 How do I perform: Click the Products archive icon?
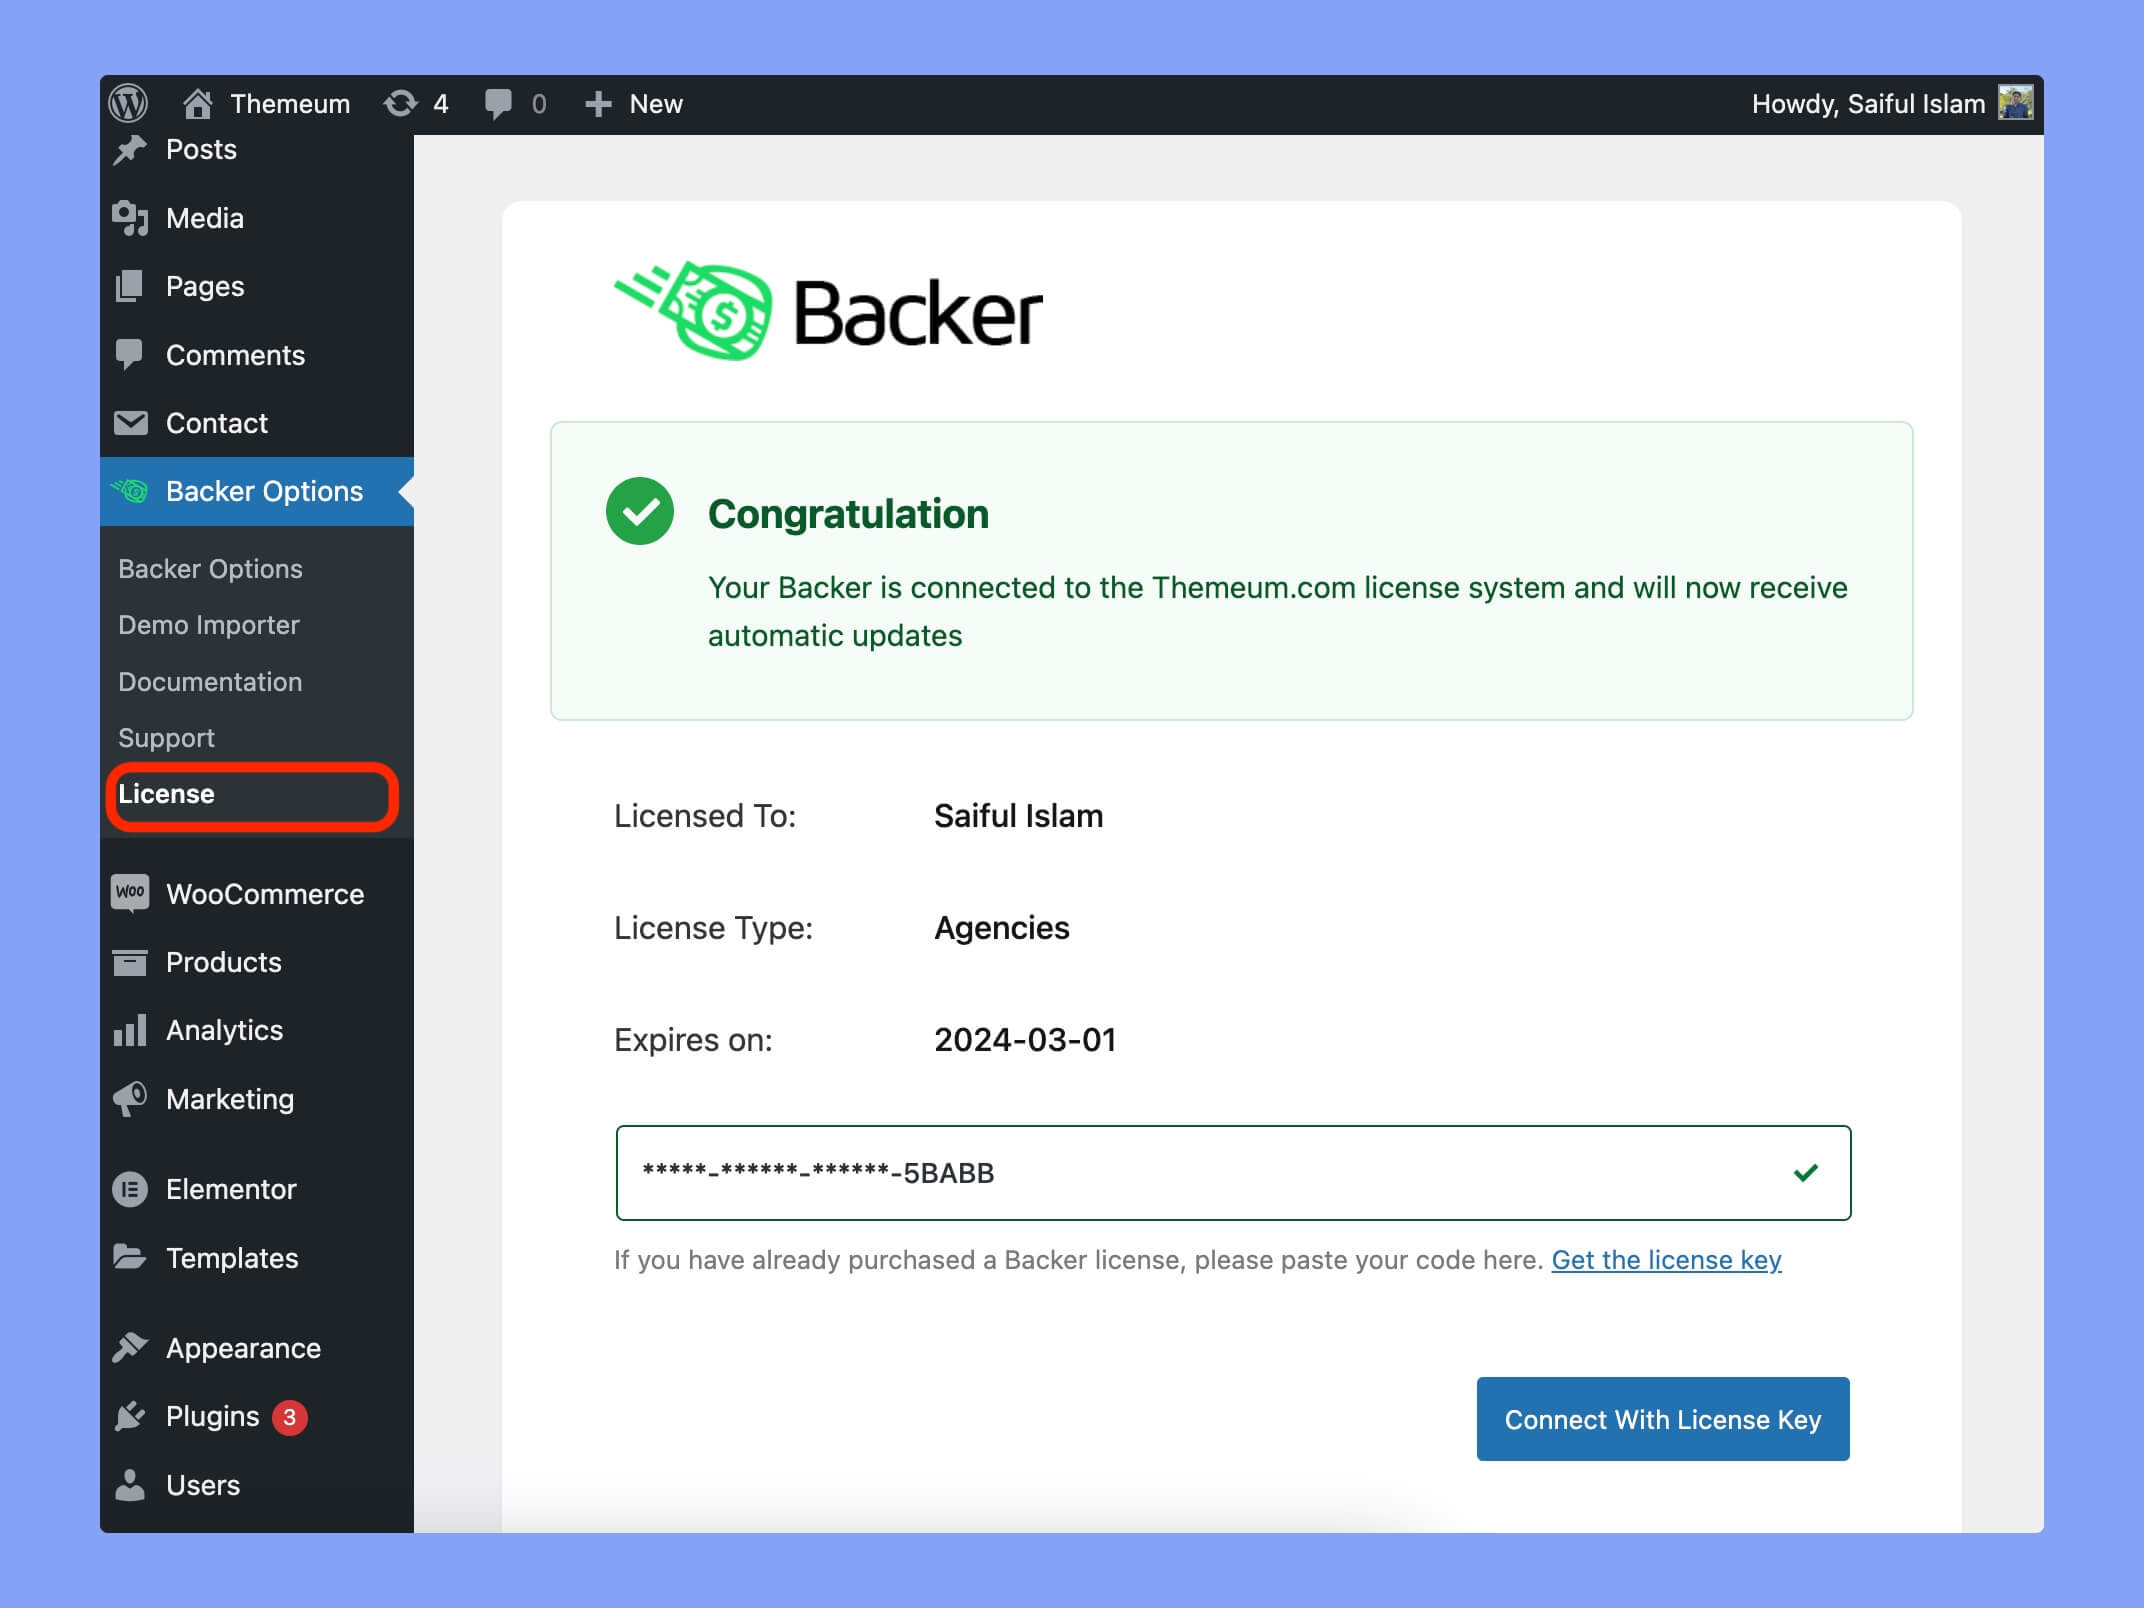click(130, 962)
